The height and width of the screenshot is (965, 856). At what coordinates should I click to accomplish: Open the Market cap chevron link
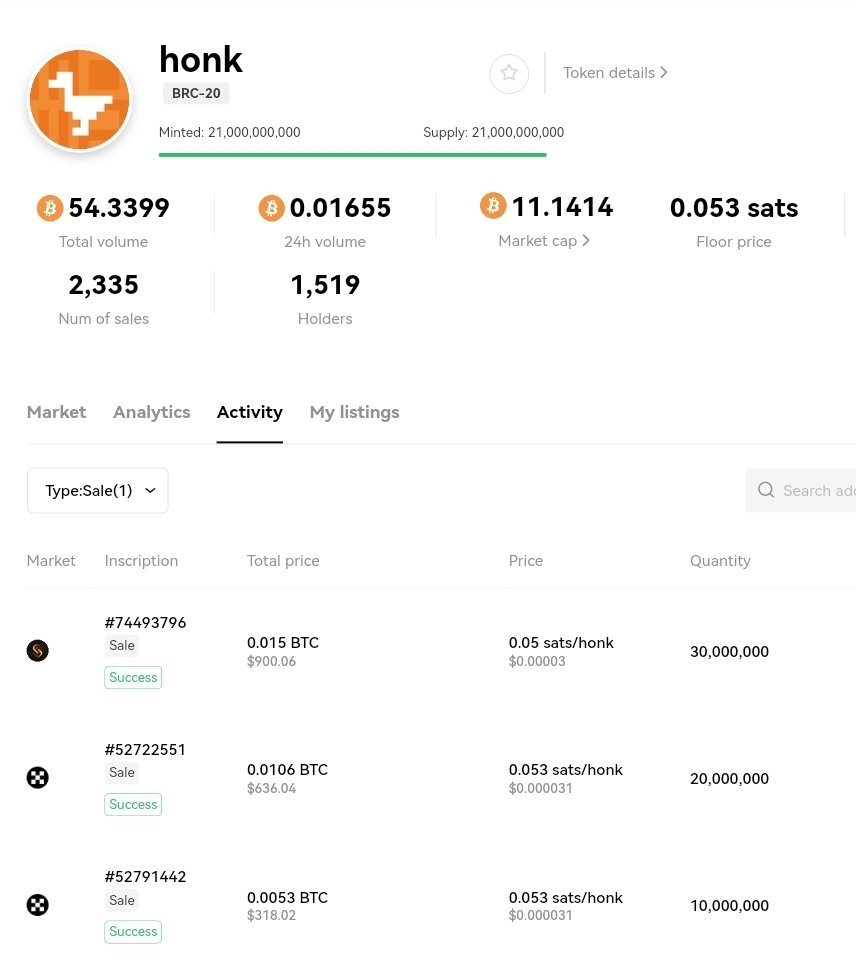[544, 241]
